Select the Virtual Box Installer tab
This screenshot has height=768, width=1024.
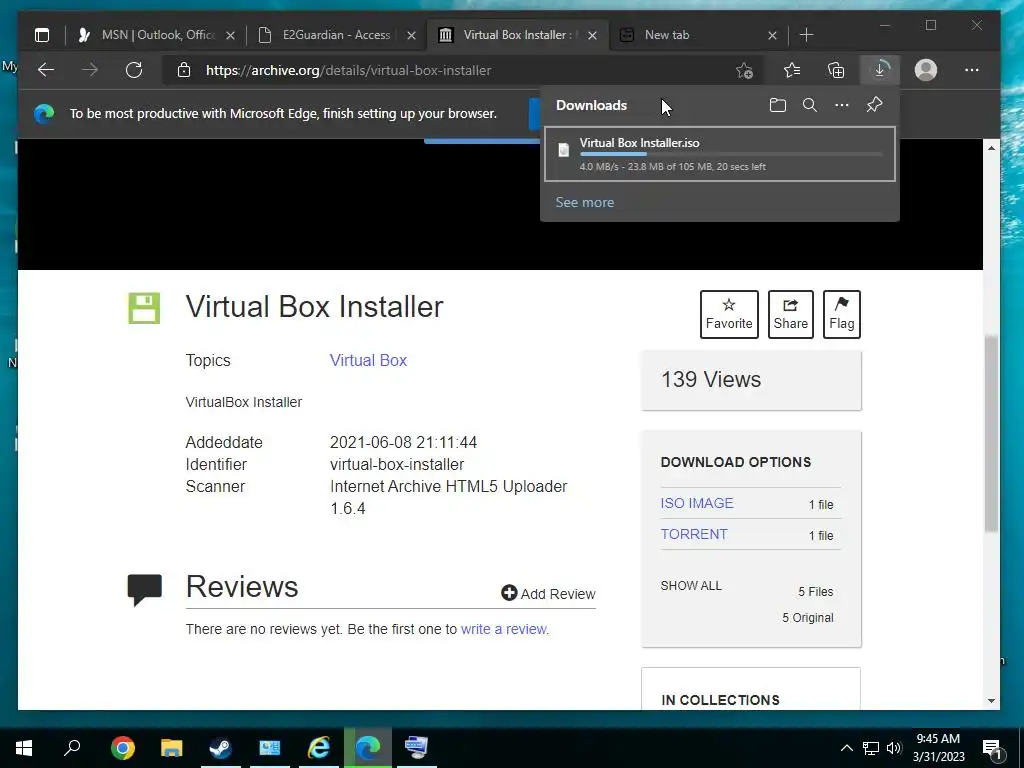[517, 35]
